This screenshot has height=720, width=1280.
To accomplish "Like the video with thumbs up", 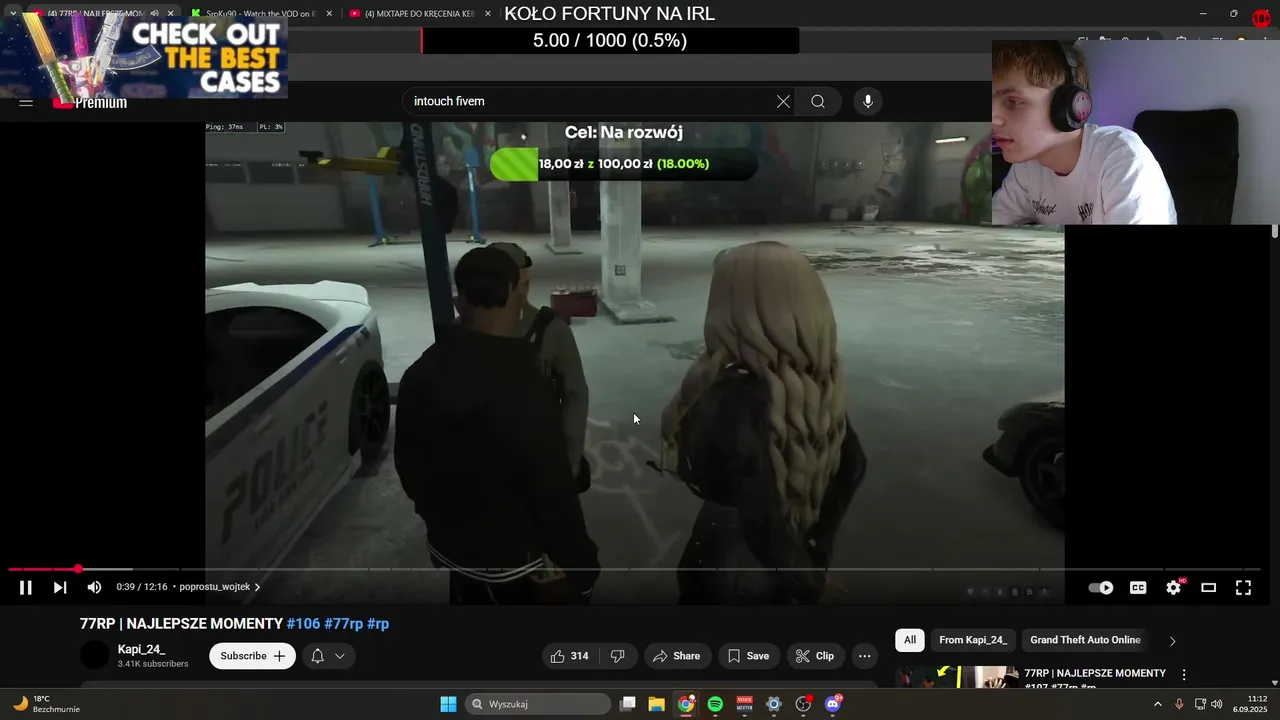I will 568,656.
